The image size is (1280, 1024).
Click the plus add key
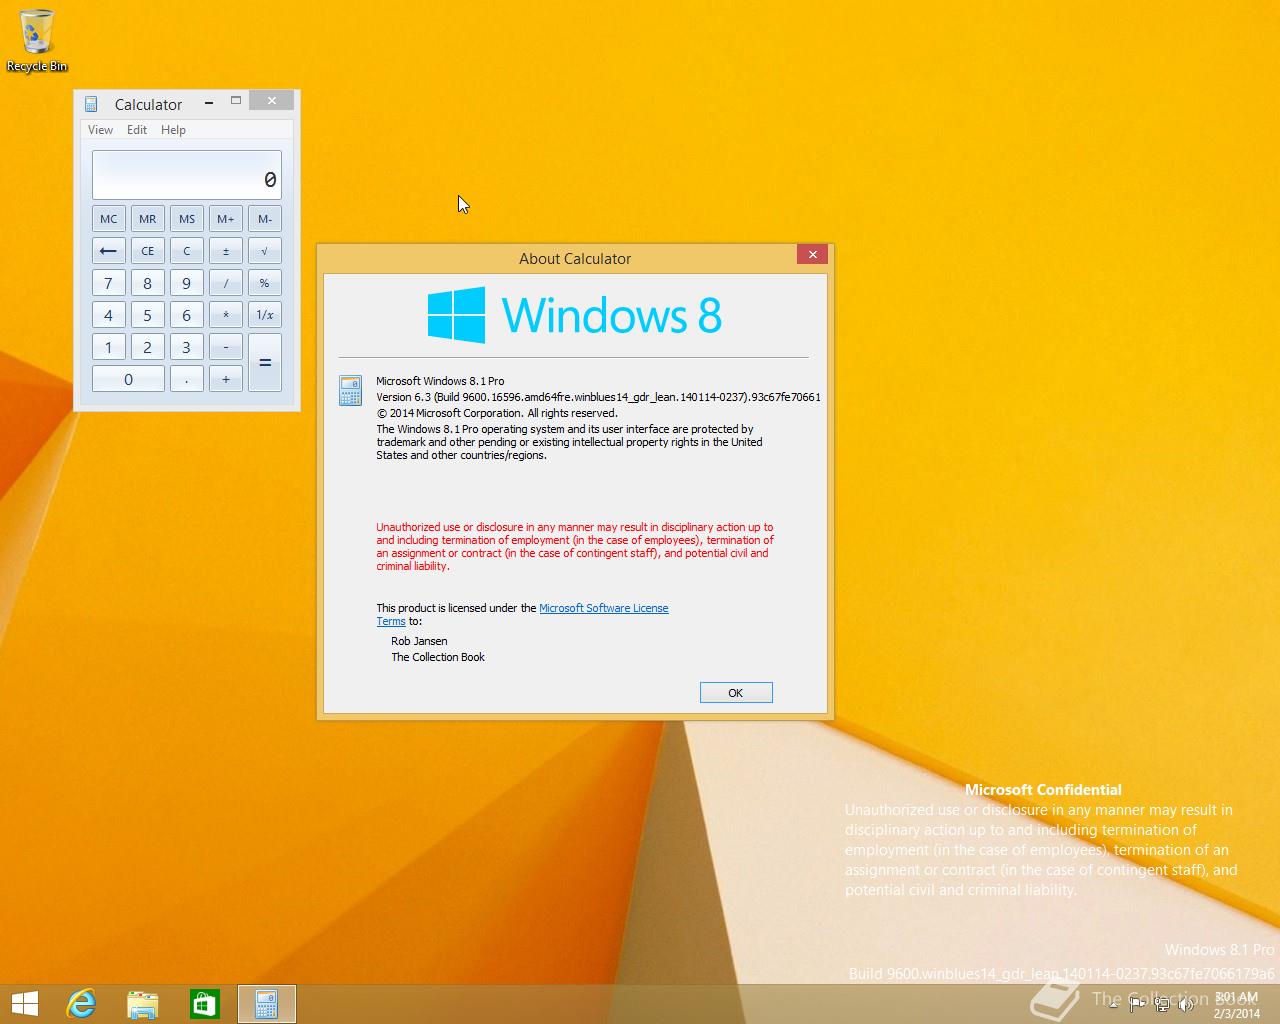click(x=226, y=379)
